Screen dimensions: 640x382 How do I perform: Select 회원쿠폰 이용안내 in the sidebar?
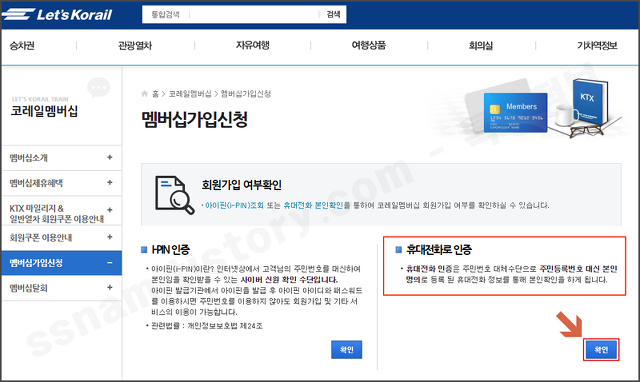(41, 238)
